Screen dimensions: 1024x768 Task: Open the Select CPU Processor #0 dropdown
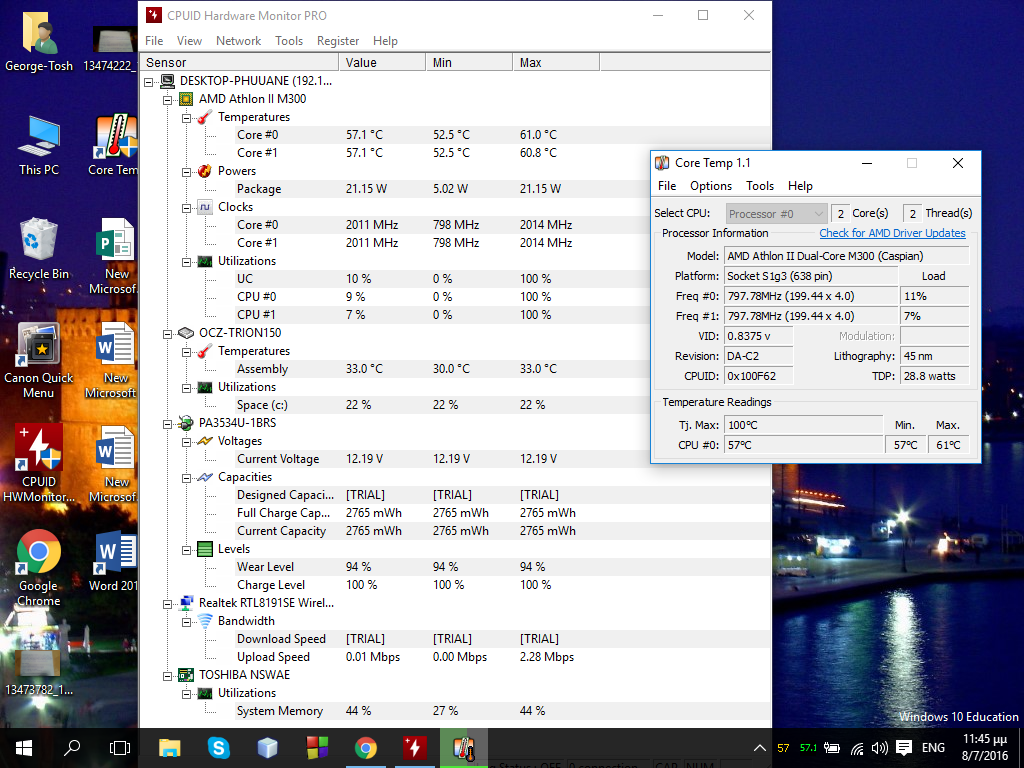coord(777,214)
